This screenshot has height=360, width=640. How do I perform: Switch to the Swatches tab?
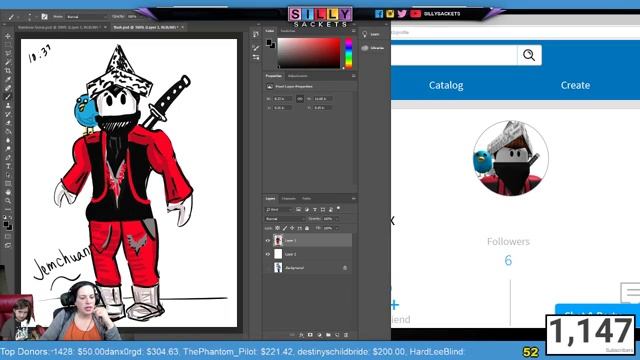click(x=288, y=31)
